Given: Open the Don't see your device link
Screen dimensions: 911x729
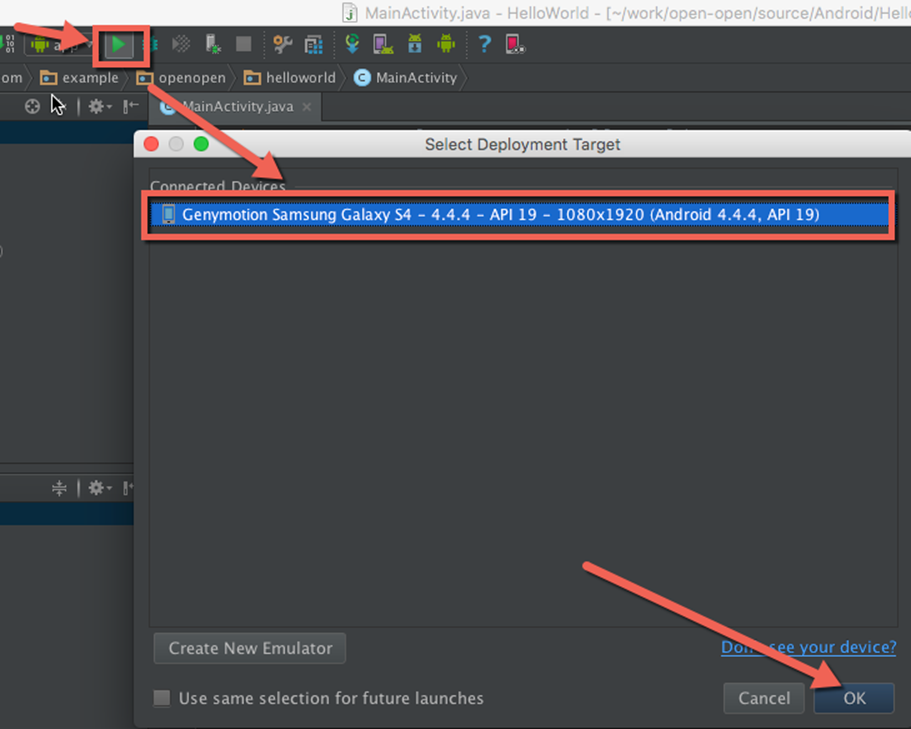Looking at the screenshot, I should (808, 647).
